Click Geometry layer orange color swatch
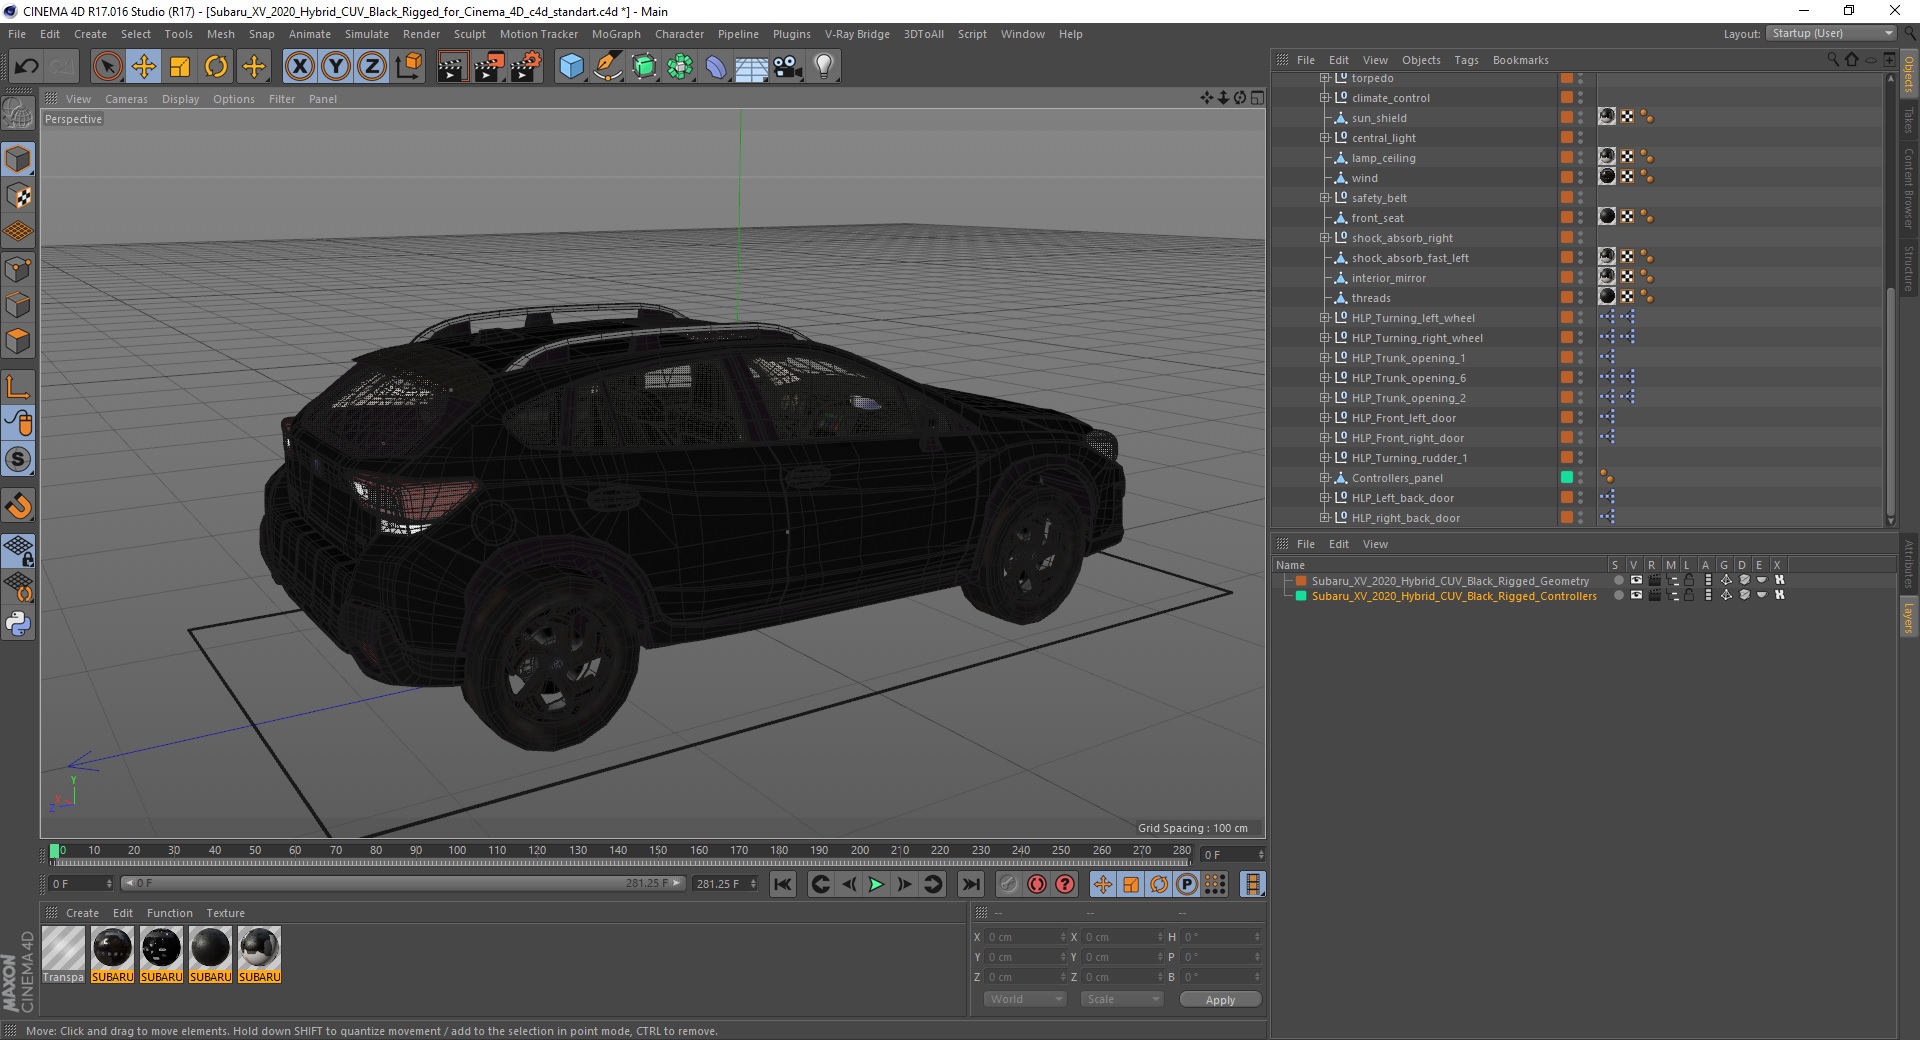 pos(1301,580)
